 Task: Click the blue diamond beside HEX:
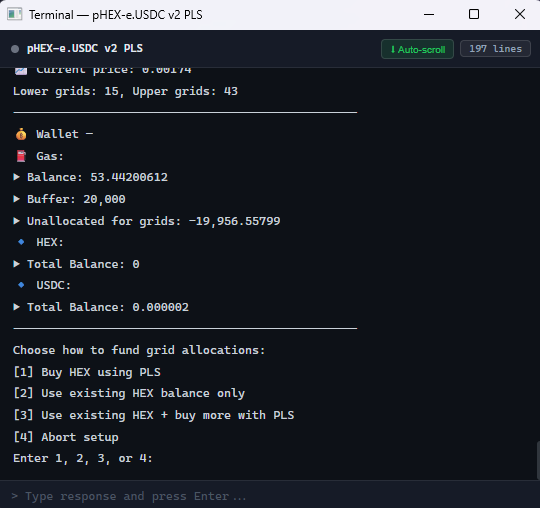click(x=21, y=242)
